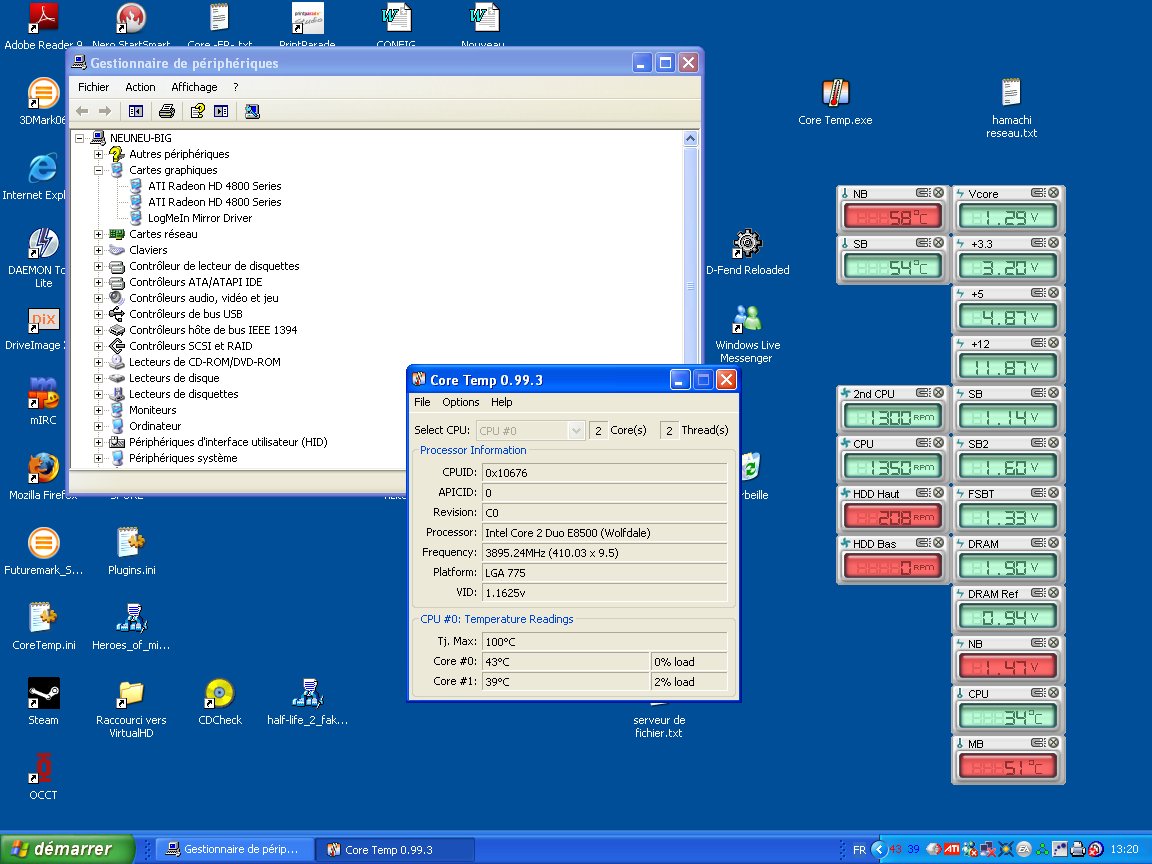Open the Fichier menu in Gestionnaire
Viewport: 1152px width, 864px height.
point(93,87)
